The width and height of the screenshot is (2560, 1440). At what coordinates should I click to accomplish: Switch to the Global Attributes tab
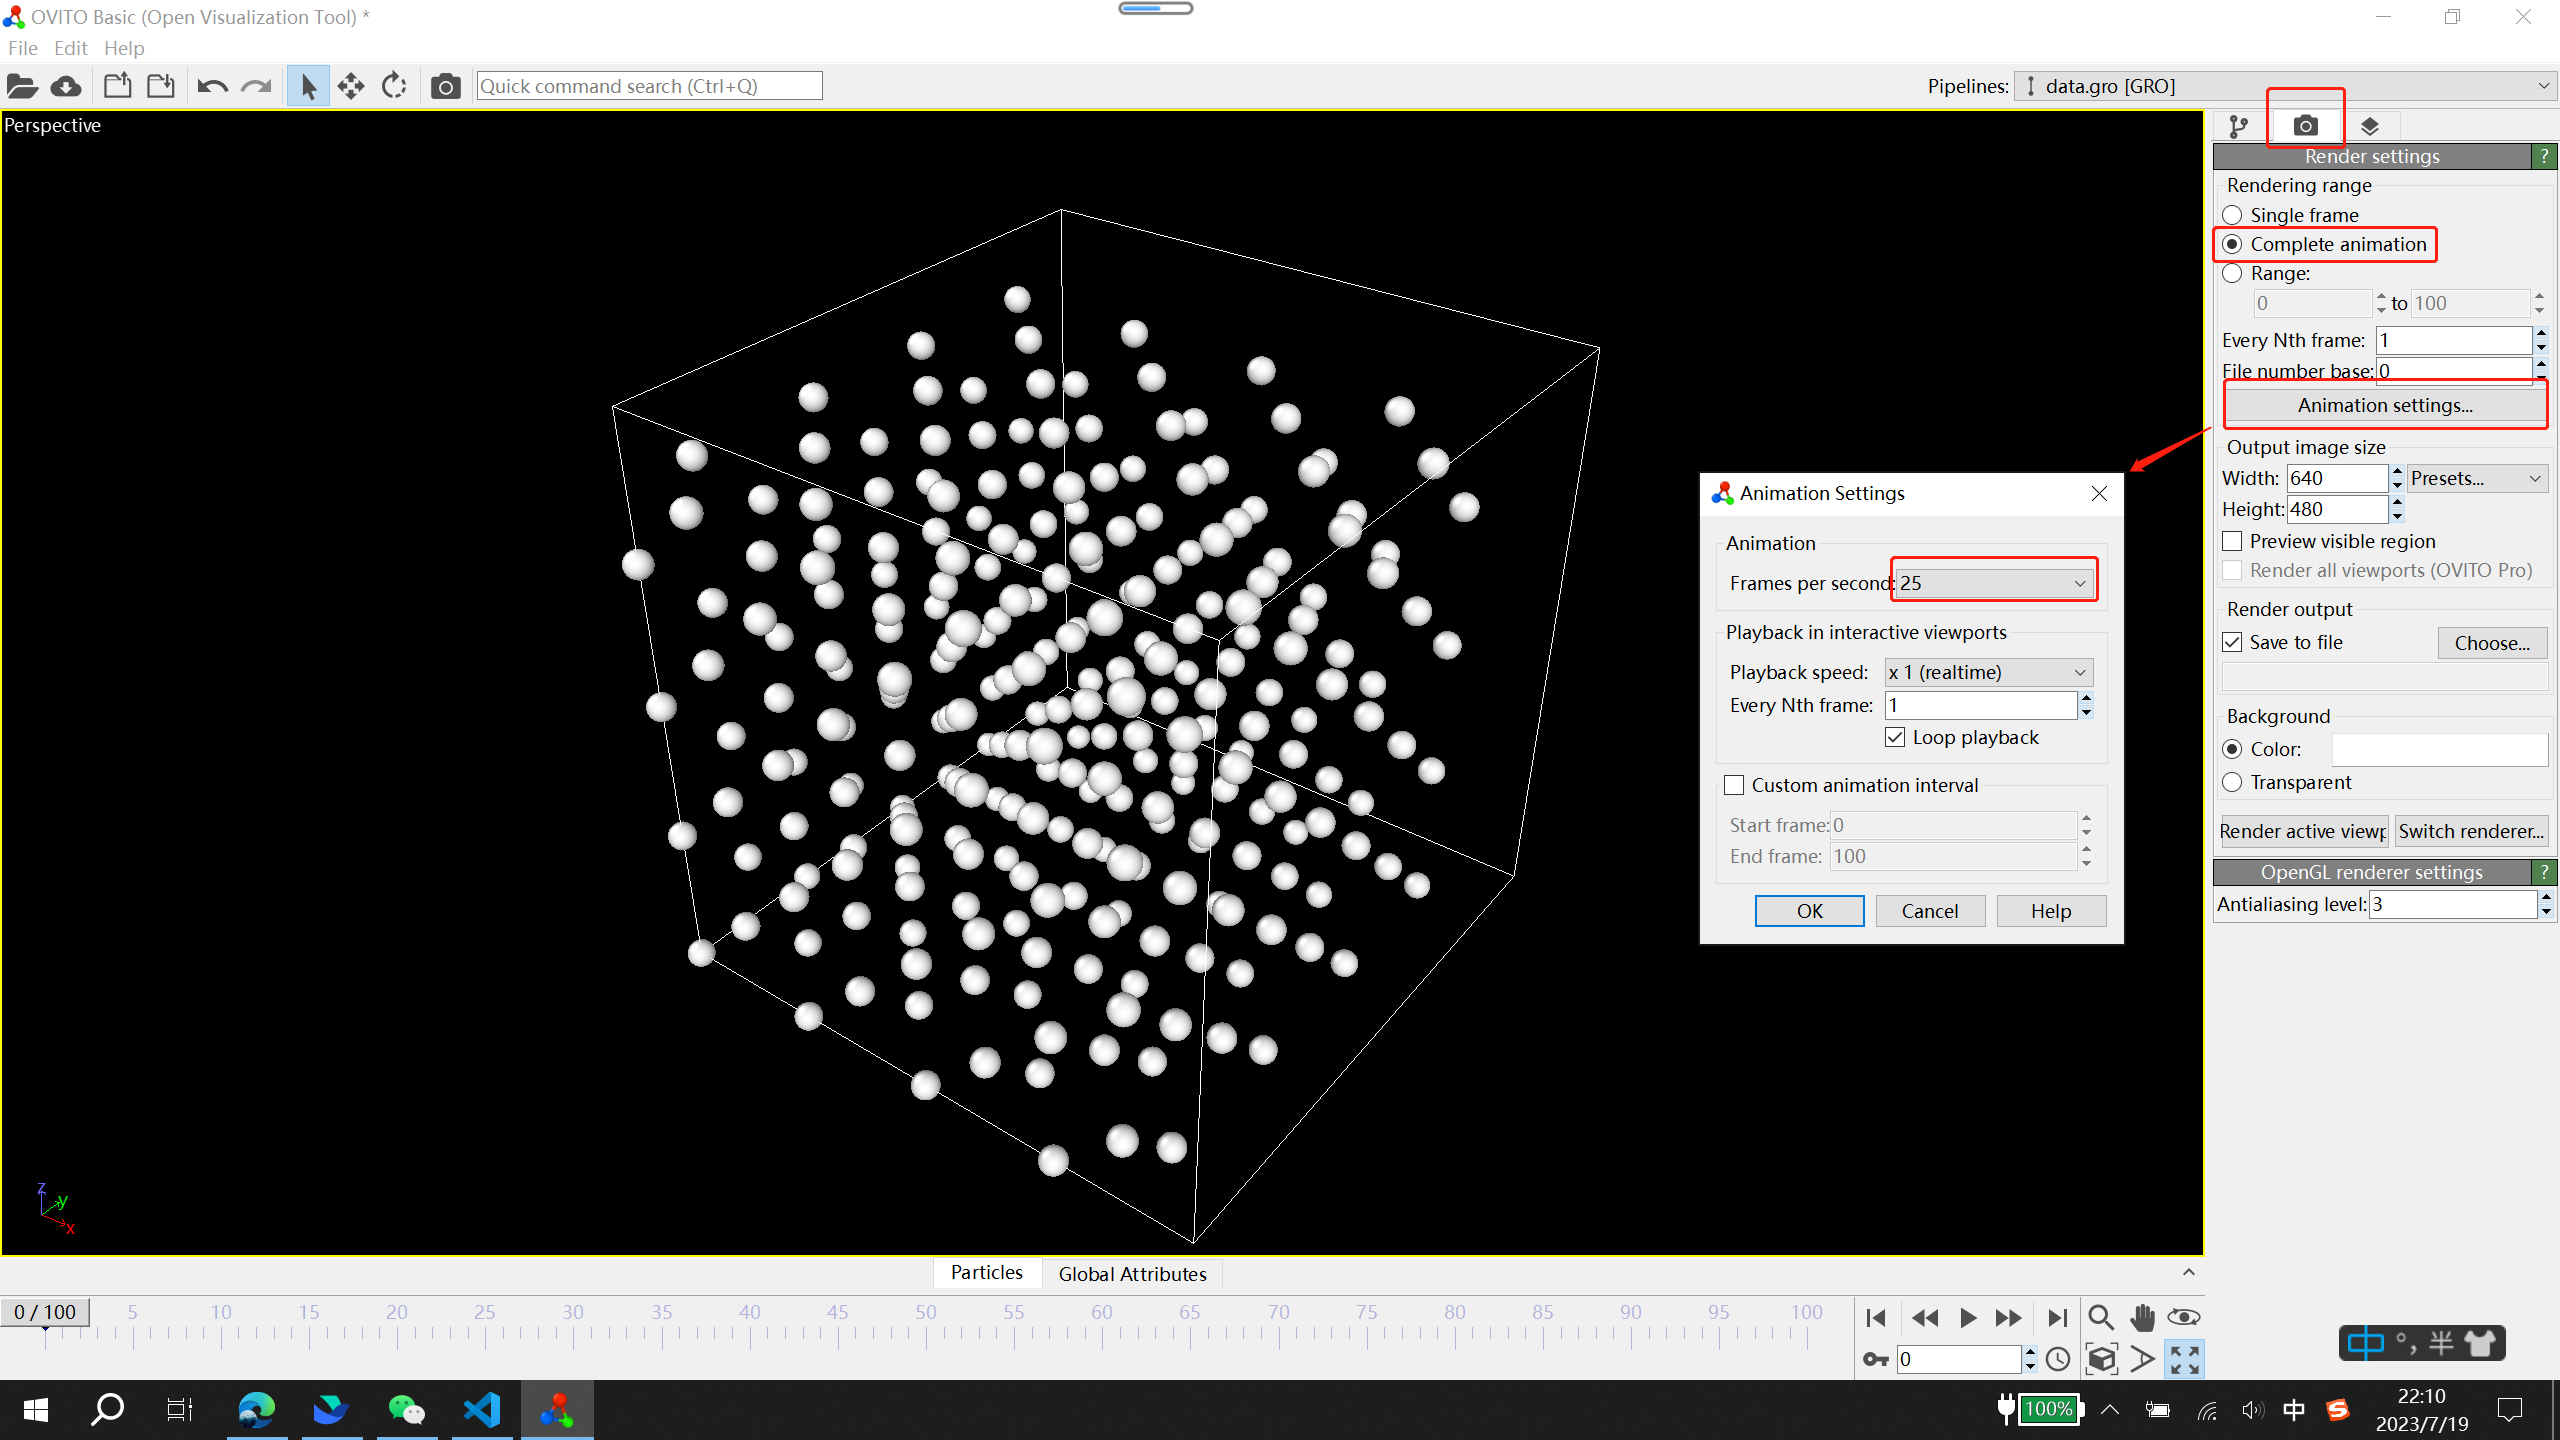click(1132, 1273)
